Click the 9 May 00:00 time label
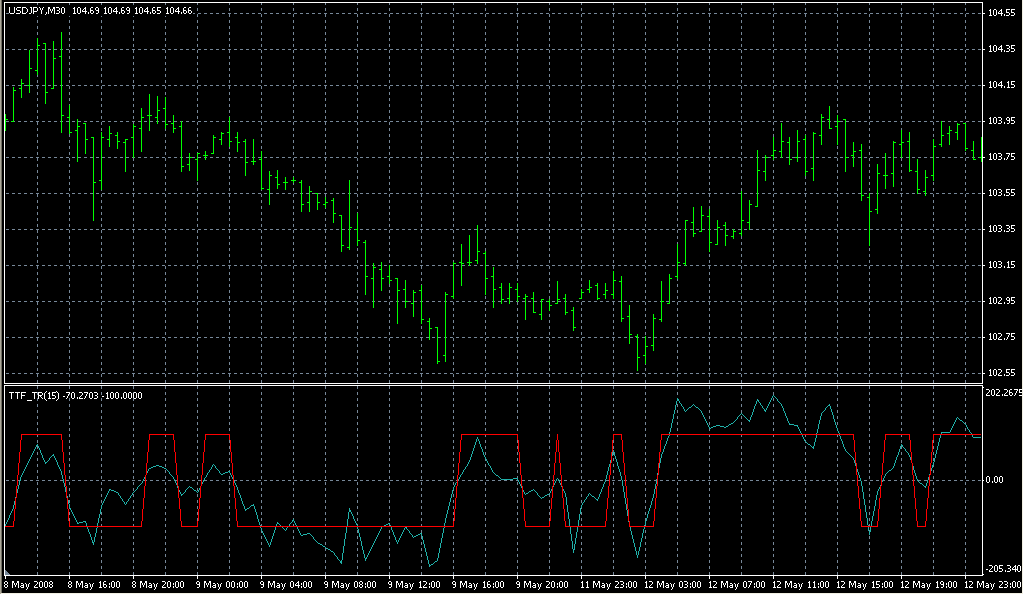The width and height of the screenshot is (1024, 594). [223, 584]
